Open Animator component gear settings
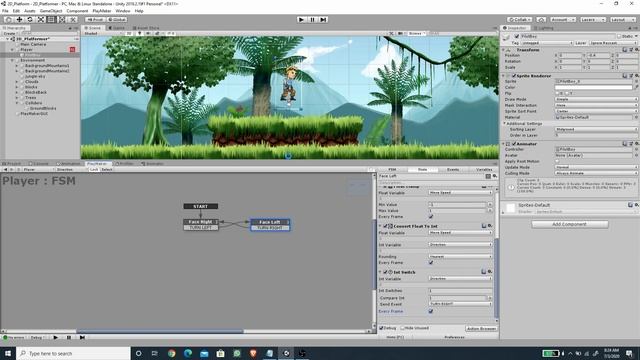 point(636,144)
